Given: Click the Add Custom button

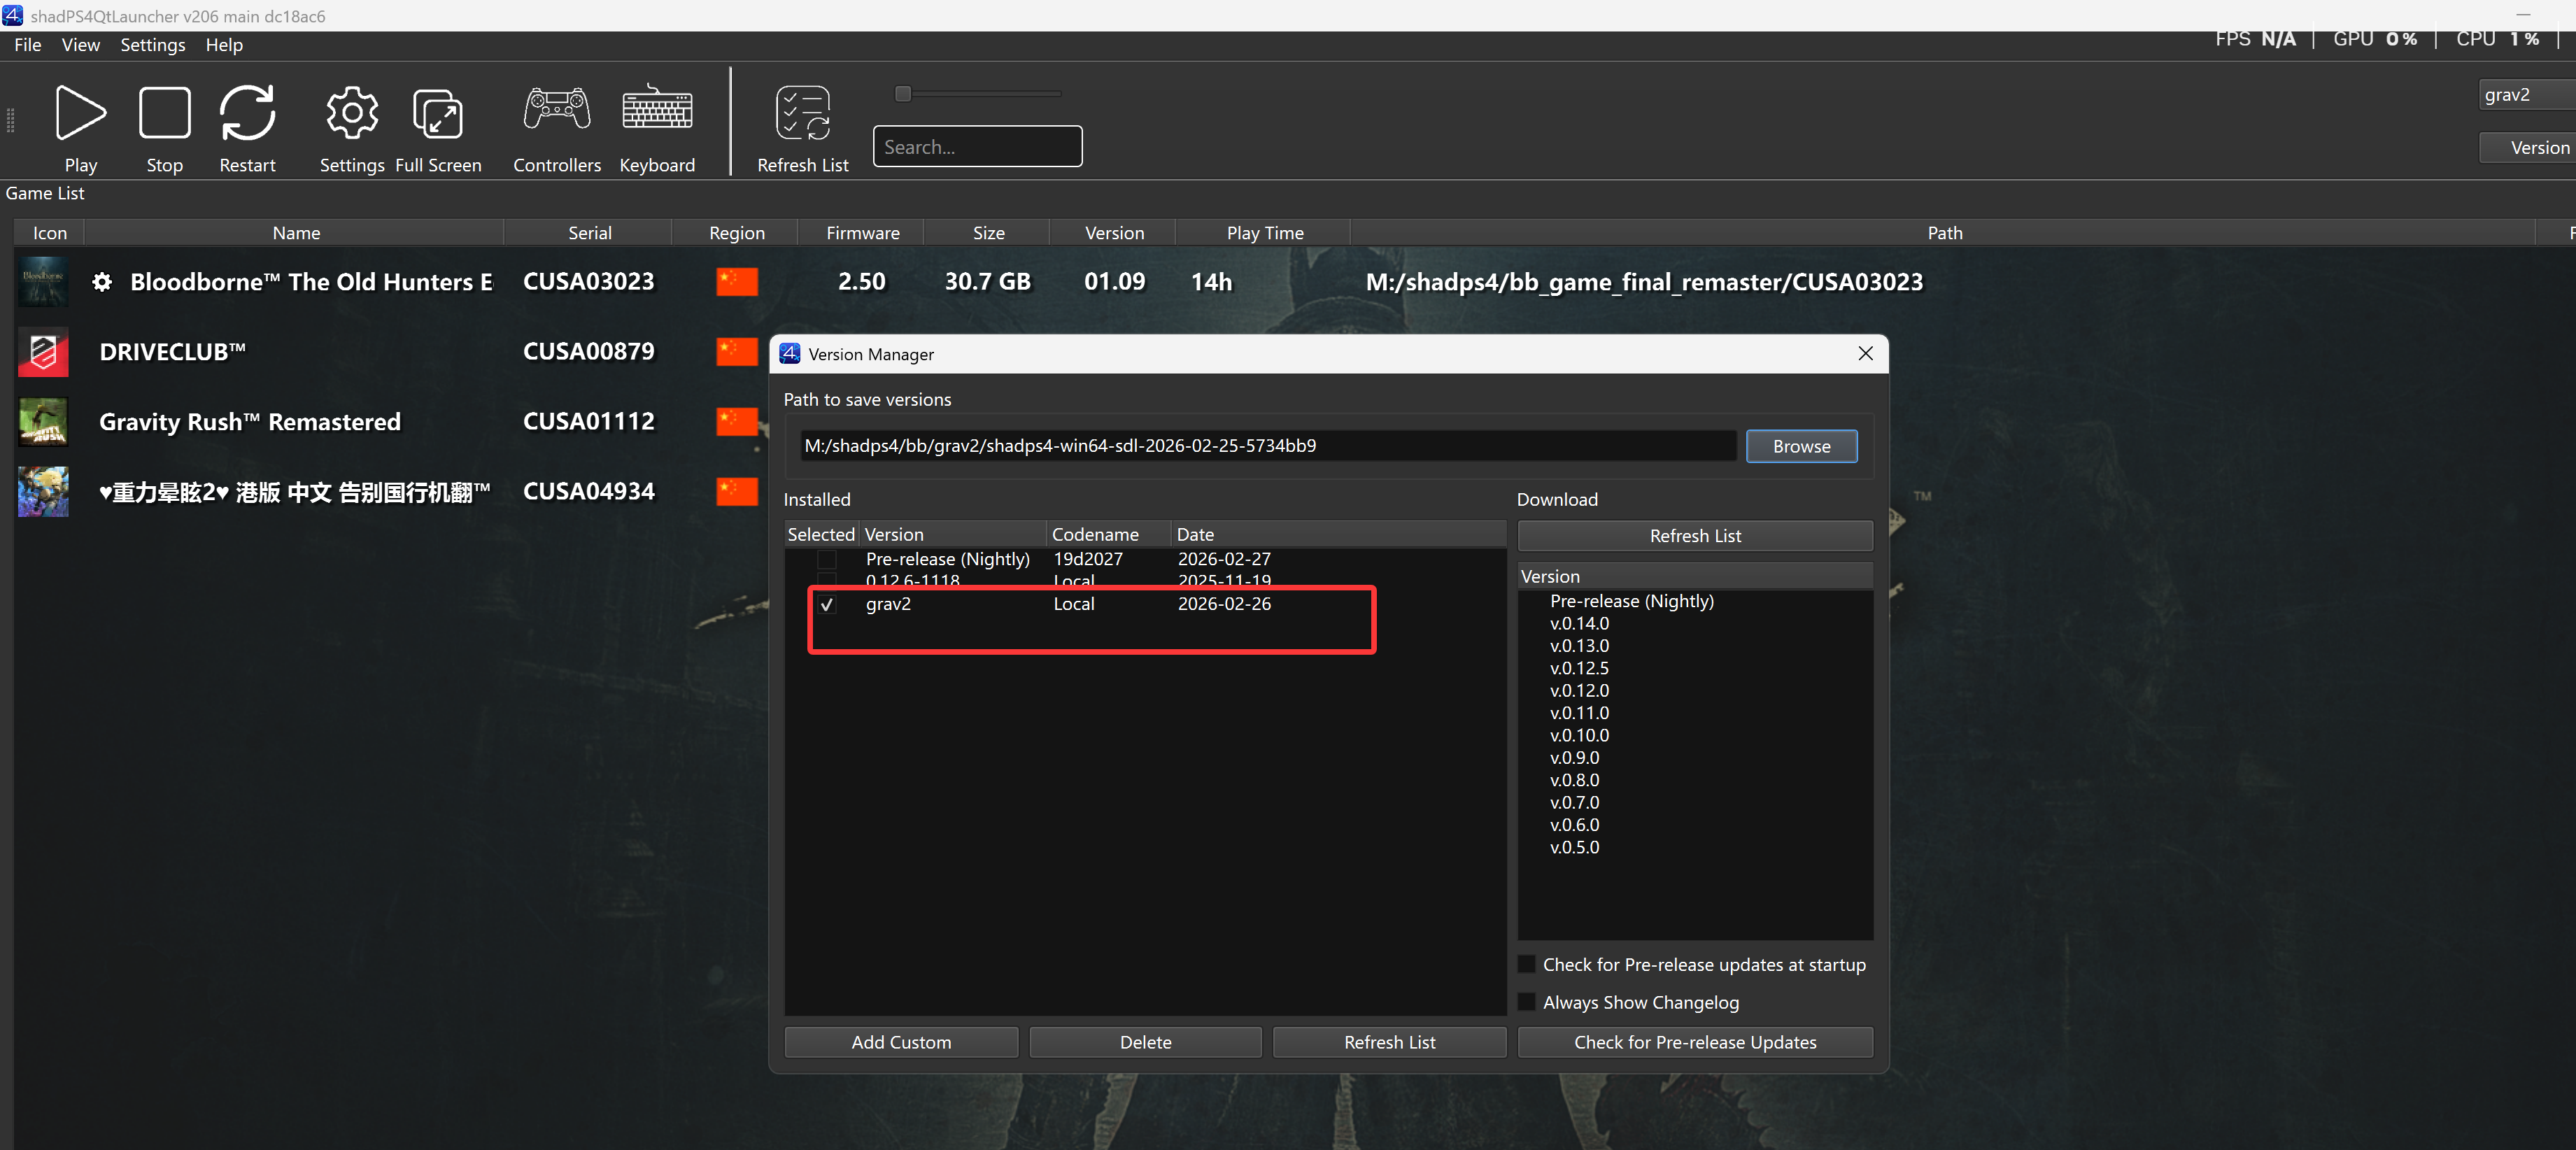Looking at the screenshot, I should tap(900, 1041).
